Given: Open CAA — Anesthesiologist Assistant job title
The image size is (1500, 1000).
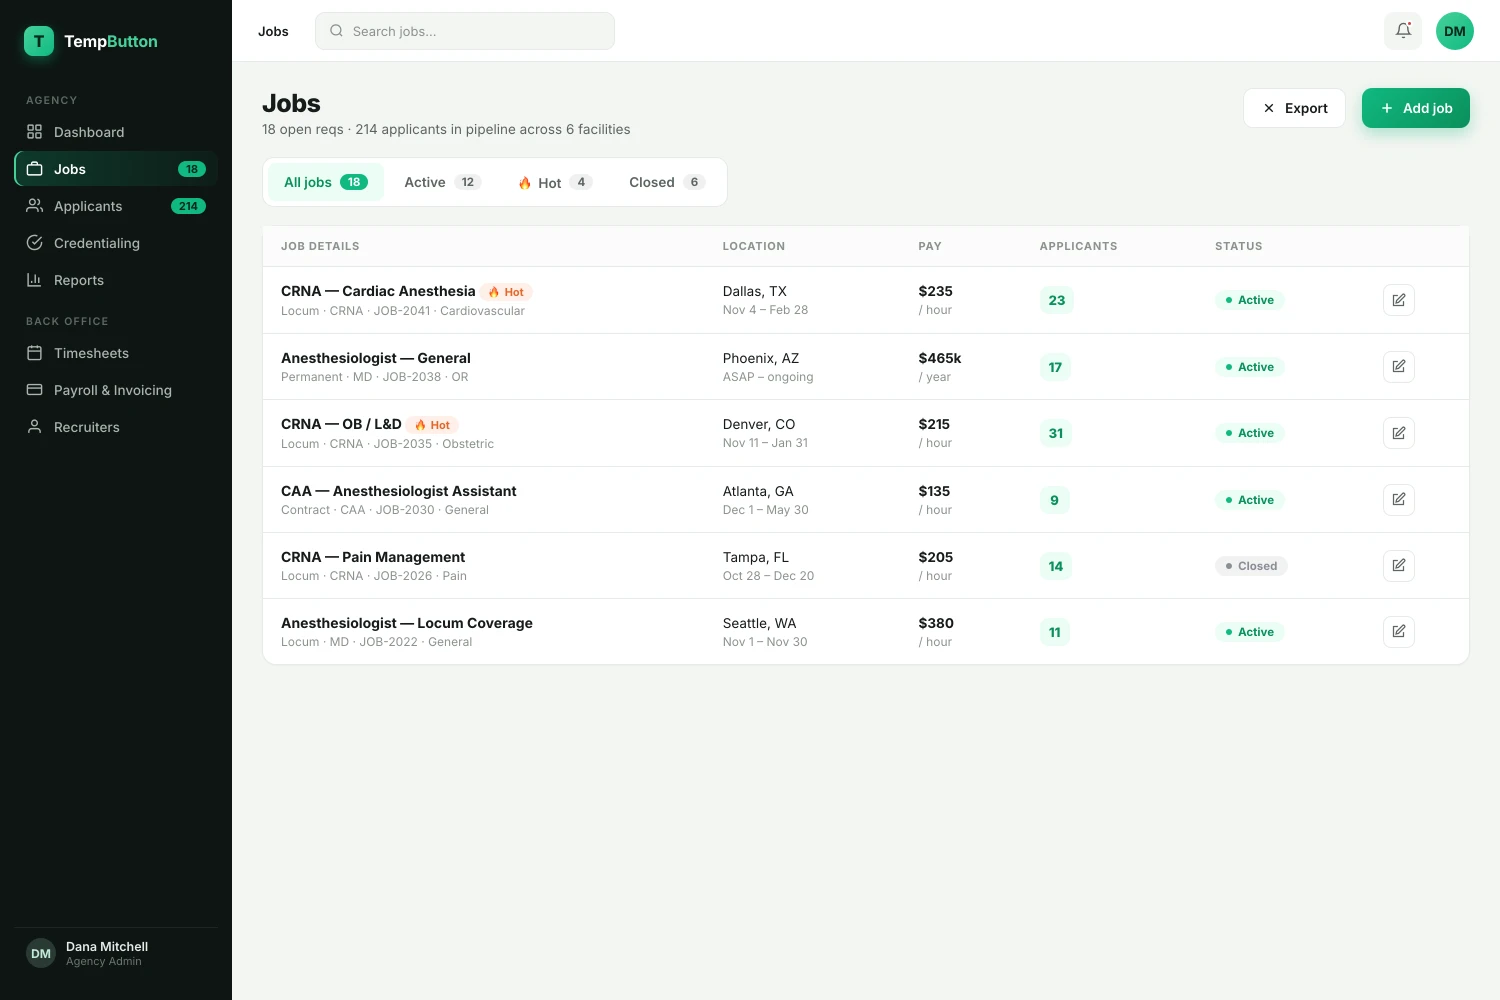Looking at the screenshot, I should click(x=399, y=491).
